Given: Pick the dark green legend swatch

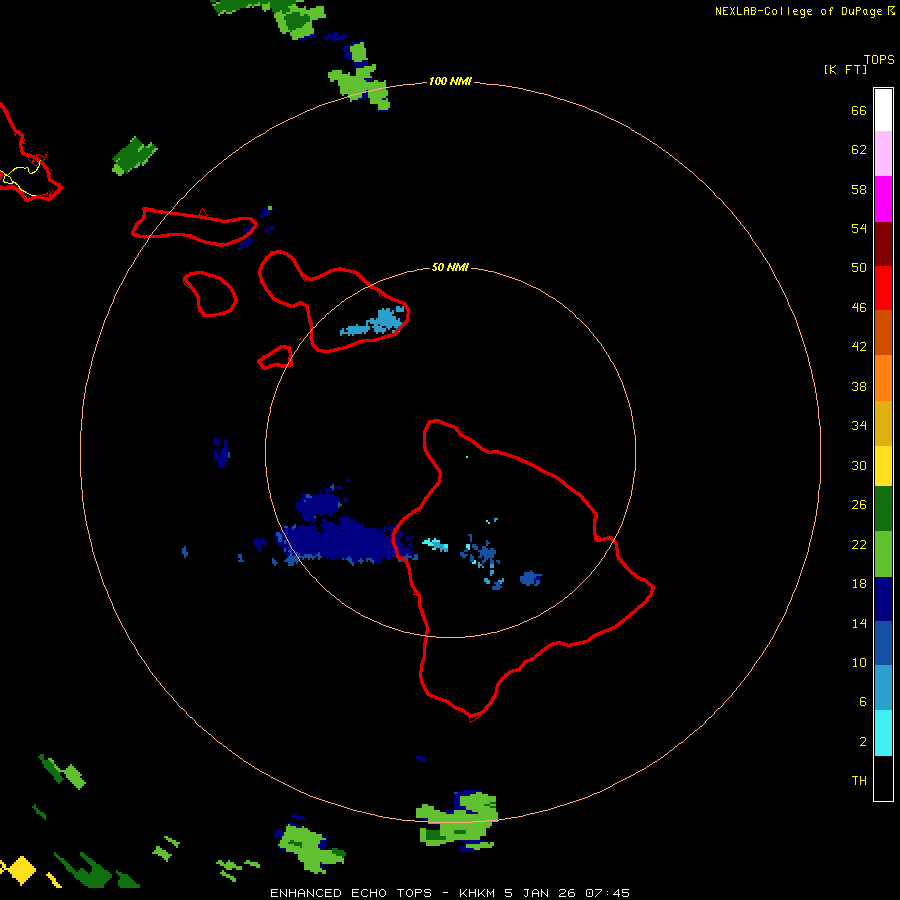Looking at the screenshot, I should pyautogui.click(x=883, y=509).
